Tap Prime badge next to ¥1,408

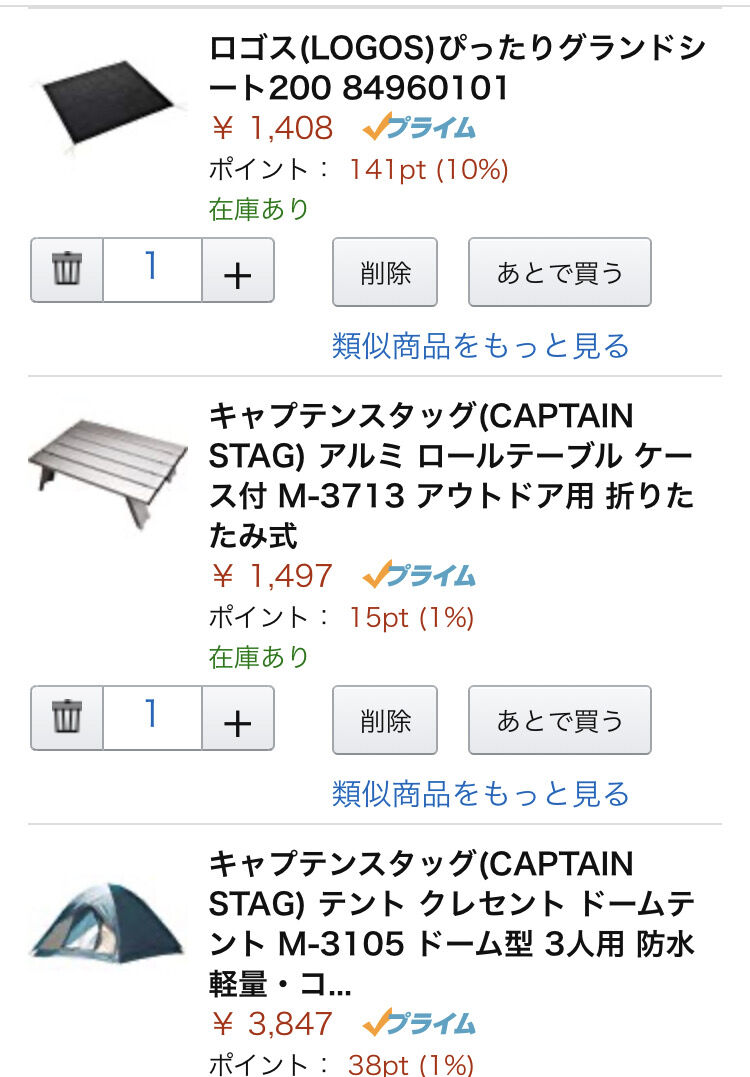click(x=419, y=128)
